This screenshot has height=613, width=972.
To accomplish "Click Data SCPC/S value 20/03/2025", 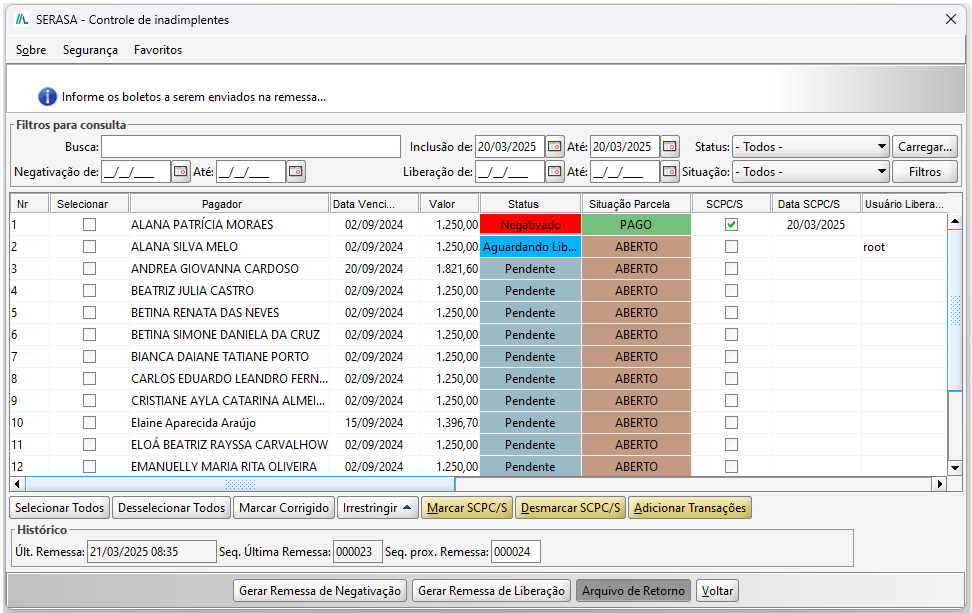I will pos(816,224).
